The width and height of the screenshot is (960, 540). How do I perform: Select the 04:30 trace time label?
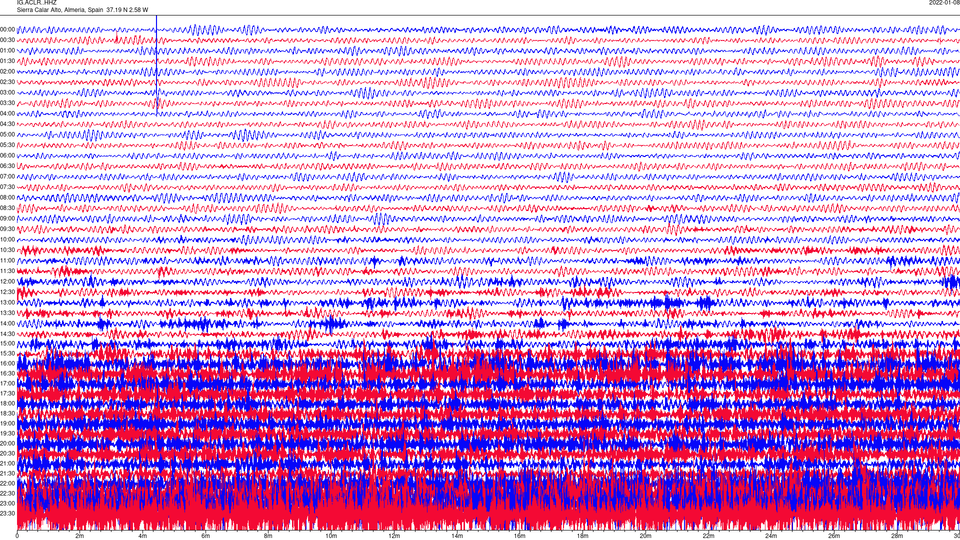[x=7, y=124]
